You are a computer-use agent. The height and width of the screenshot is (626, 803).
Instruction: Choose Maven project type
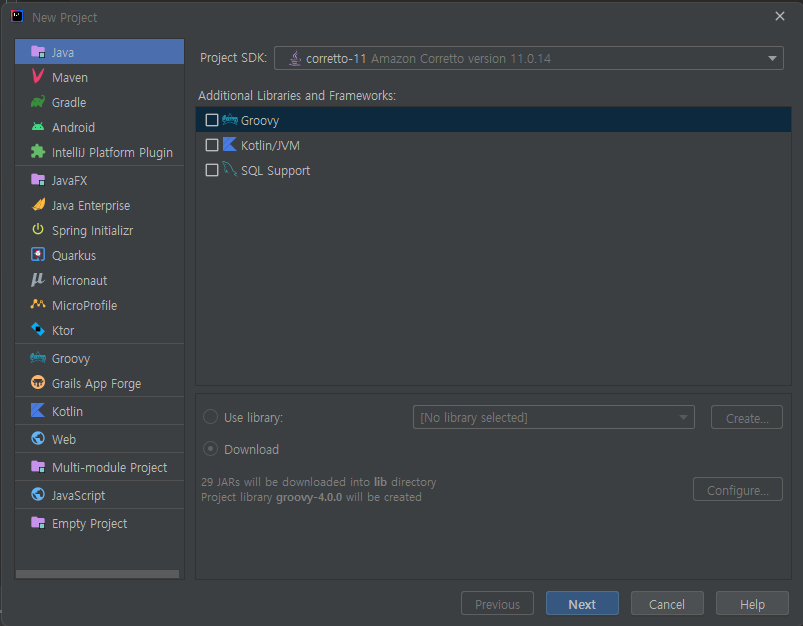99,77
